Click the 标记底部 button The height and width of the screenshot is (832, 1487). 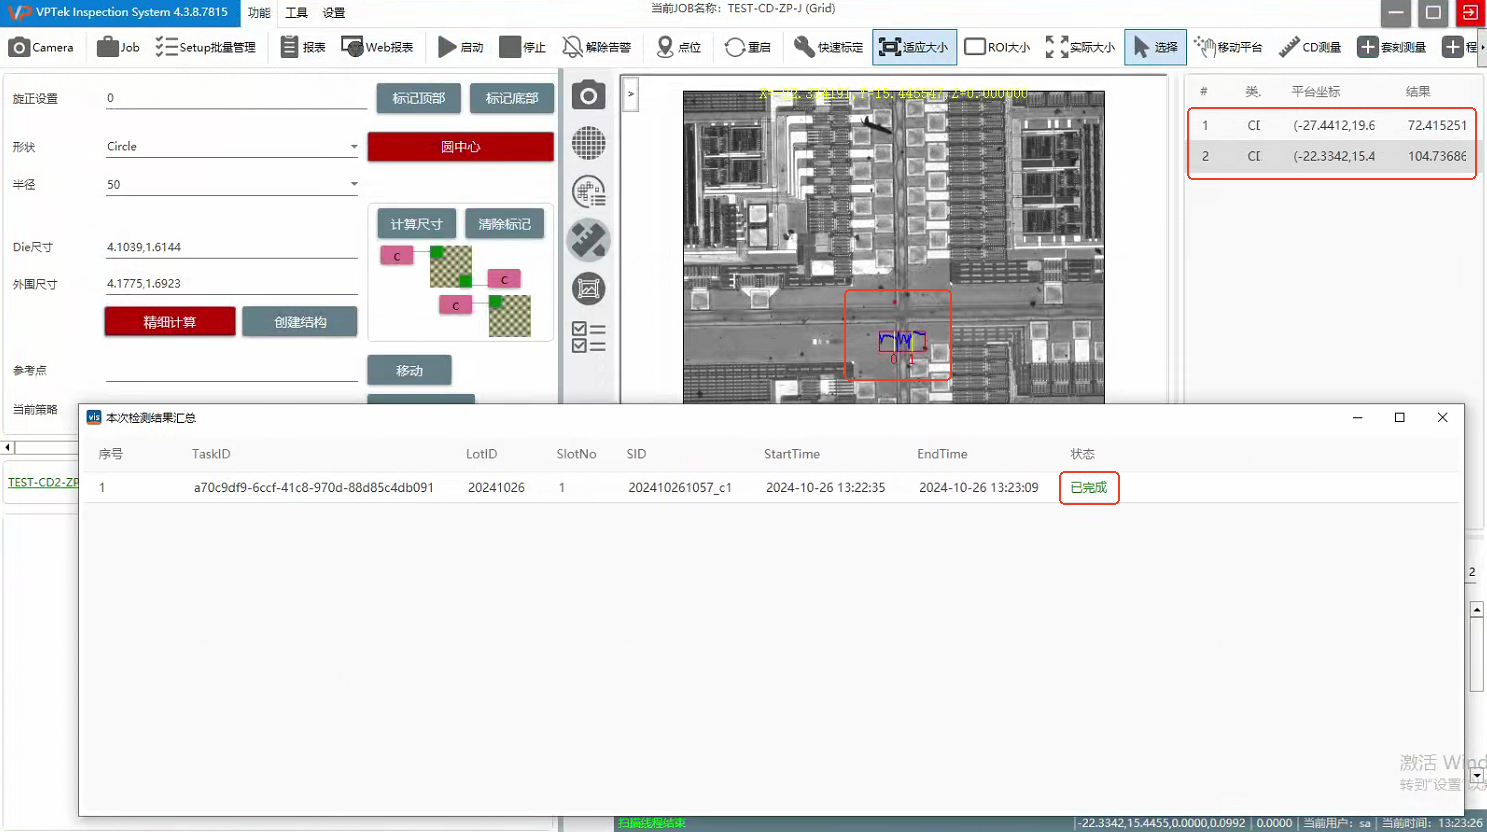(512, 98)
